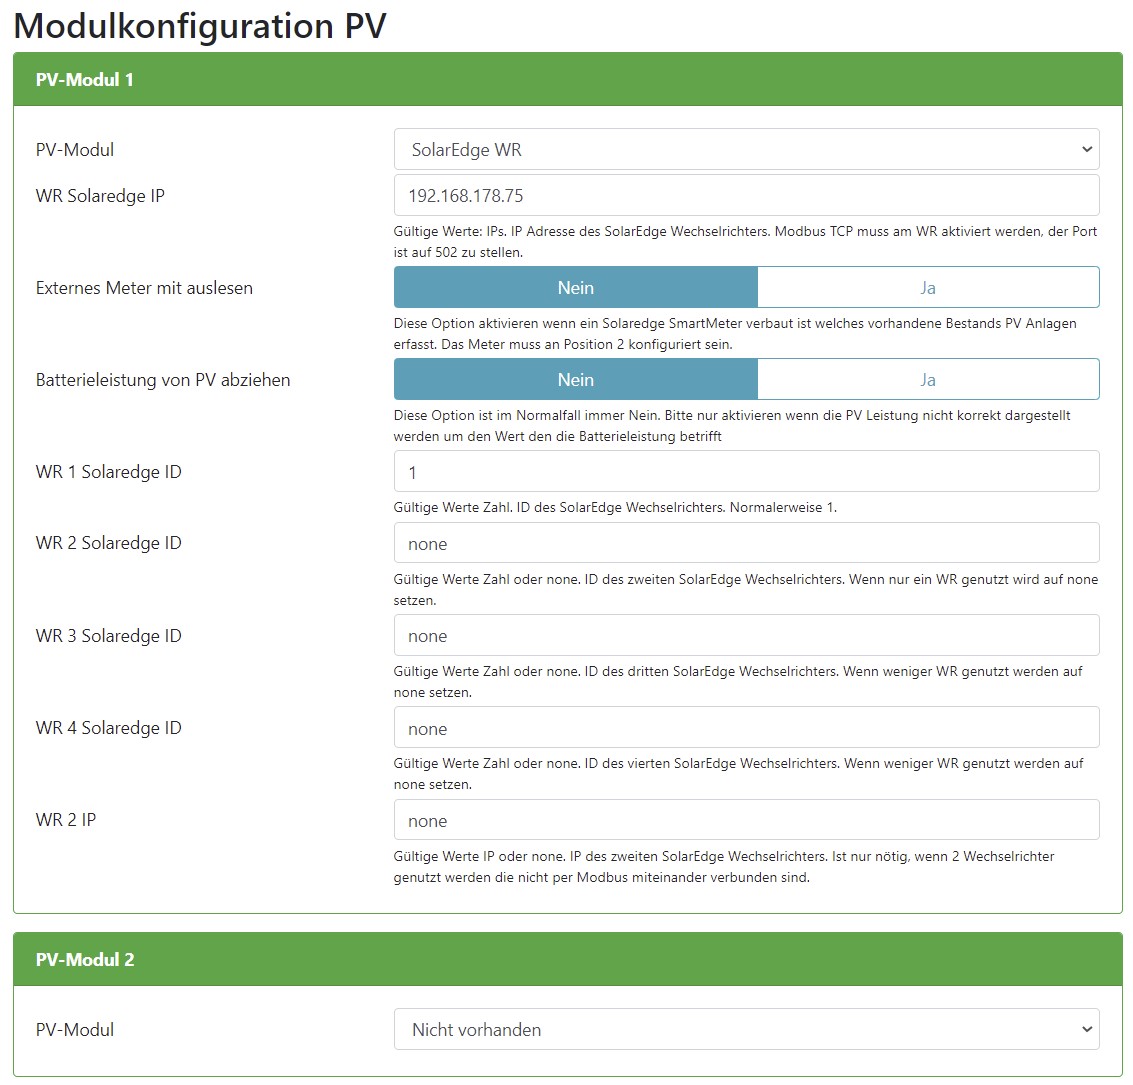Click the WR 2 Solaredge ID label
Viewport: 1133px width, 1085px height.
pos(108,543)
